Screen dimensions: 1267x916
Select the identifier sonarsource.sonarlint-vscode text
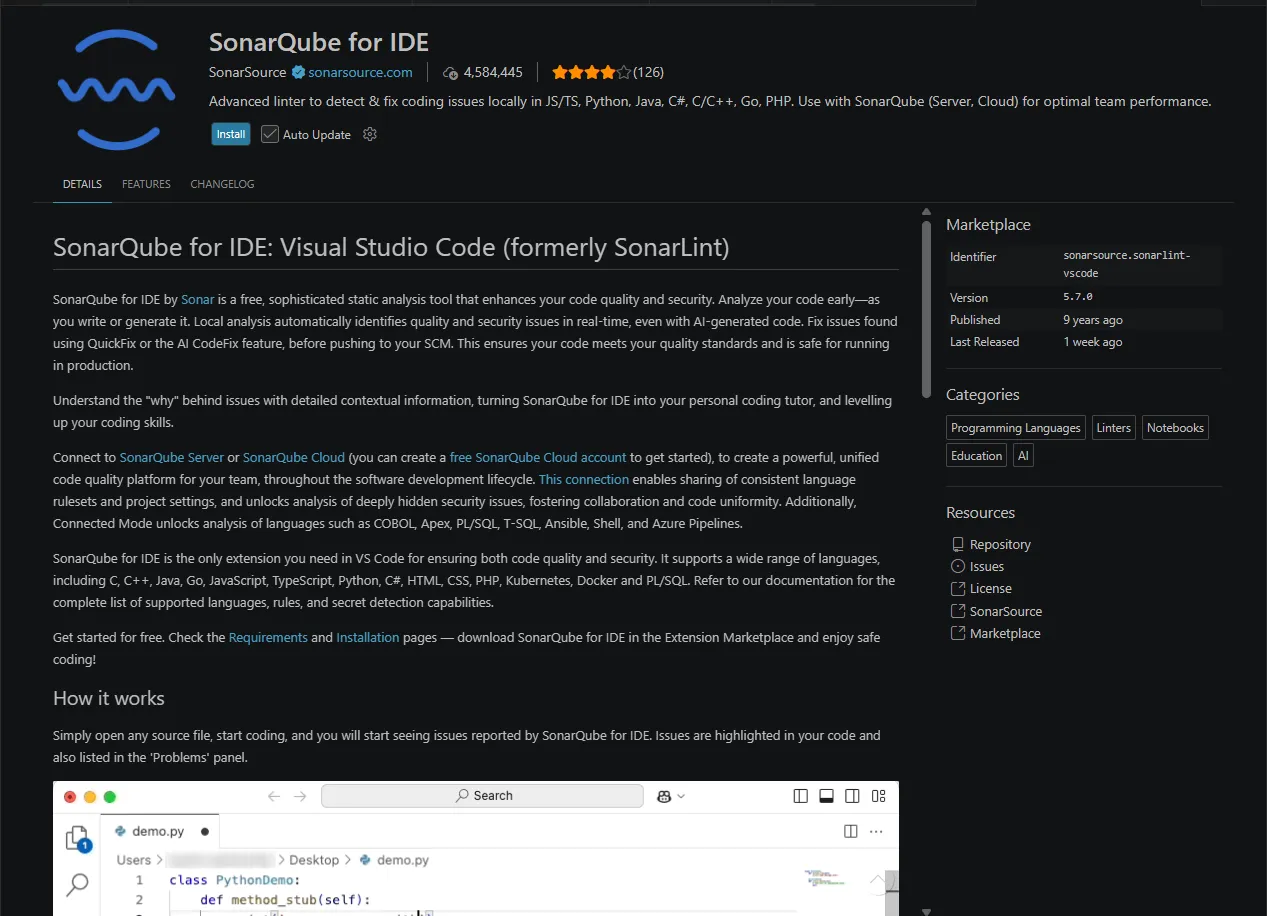click(x=1127, y=264)
